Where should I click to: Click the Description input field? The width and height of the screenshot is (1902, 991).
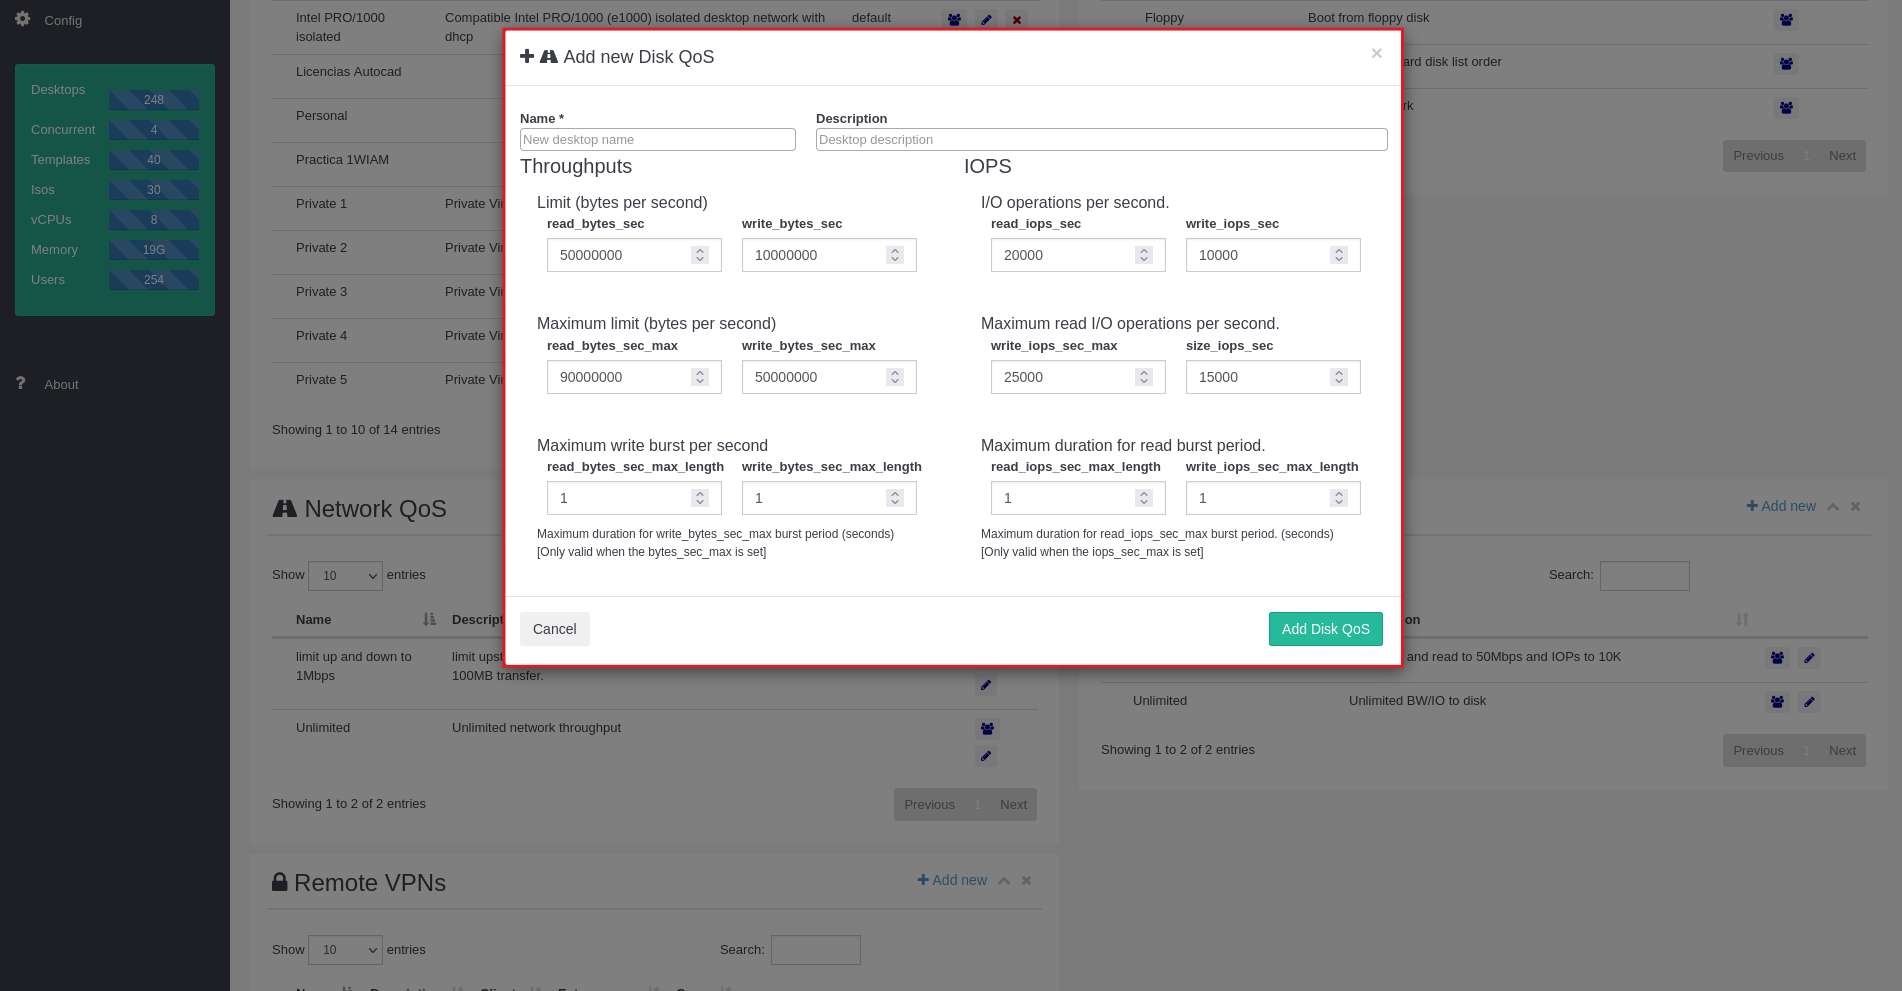(1101, 140)
